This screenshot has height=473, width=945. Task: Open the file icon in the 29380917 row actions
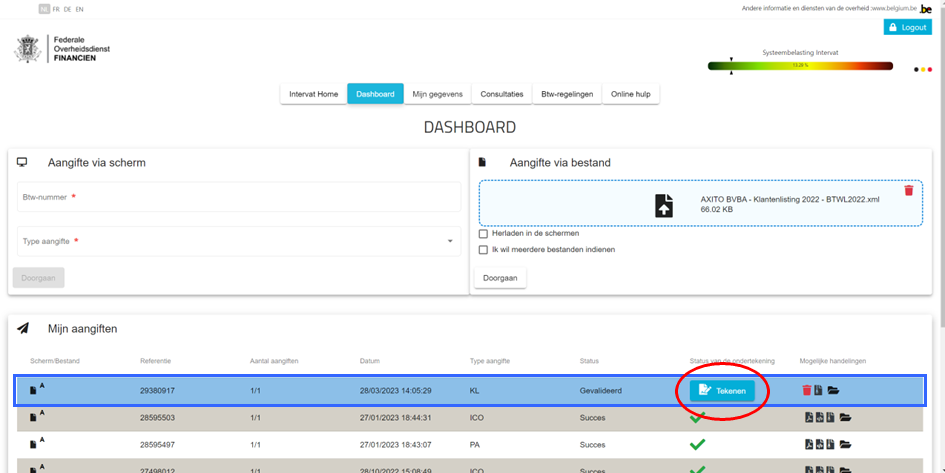[818, 390]
